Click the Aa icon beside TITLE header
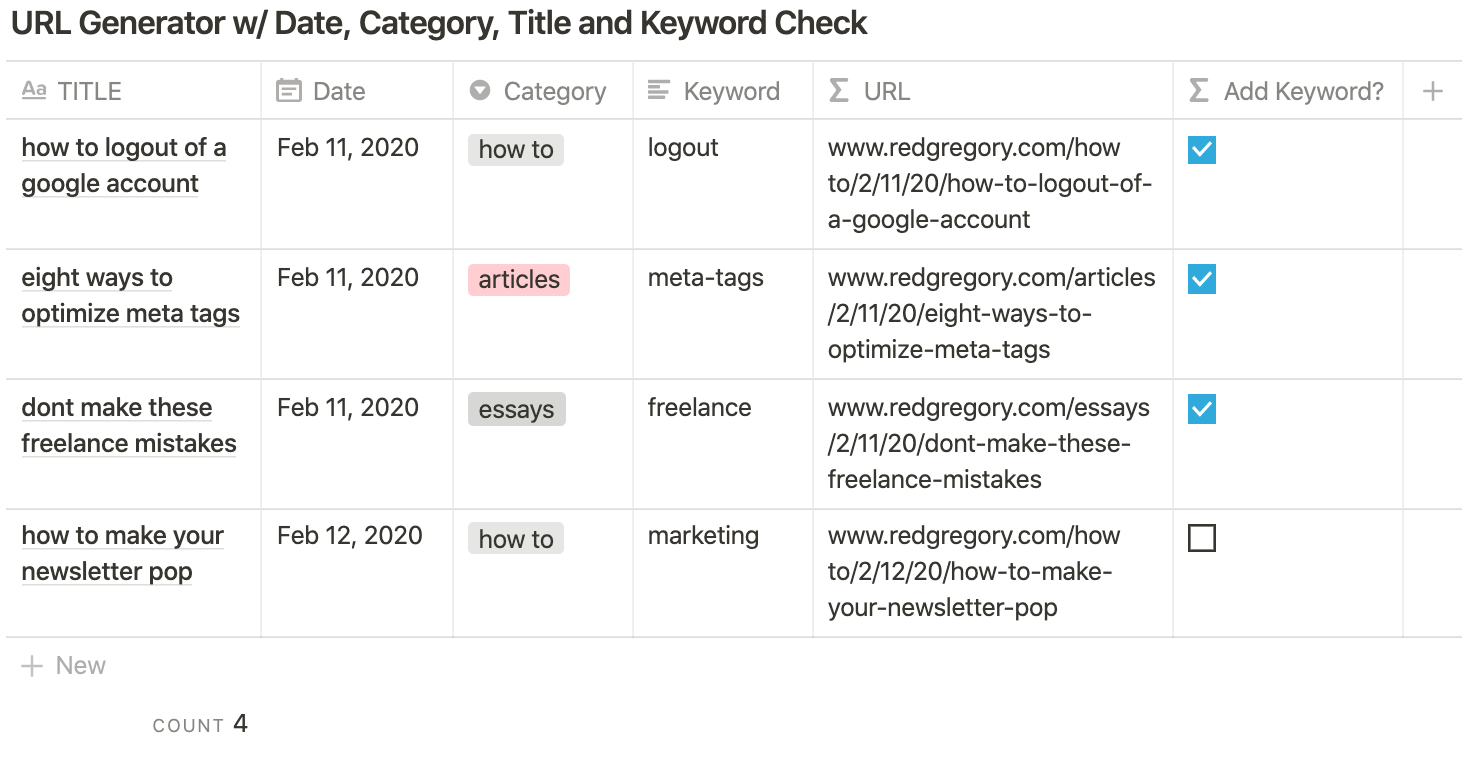 [x=34, y=91]
